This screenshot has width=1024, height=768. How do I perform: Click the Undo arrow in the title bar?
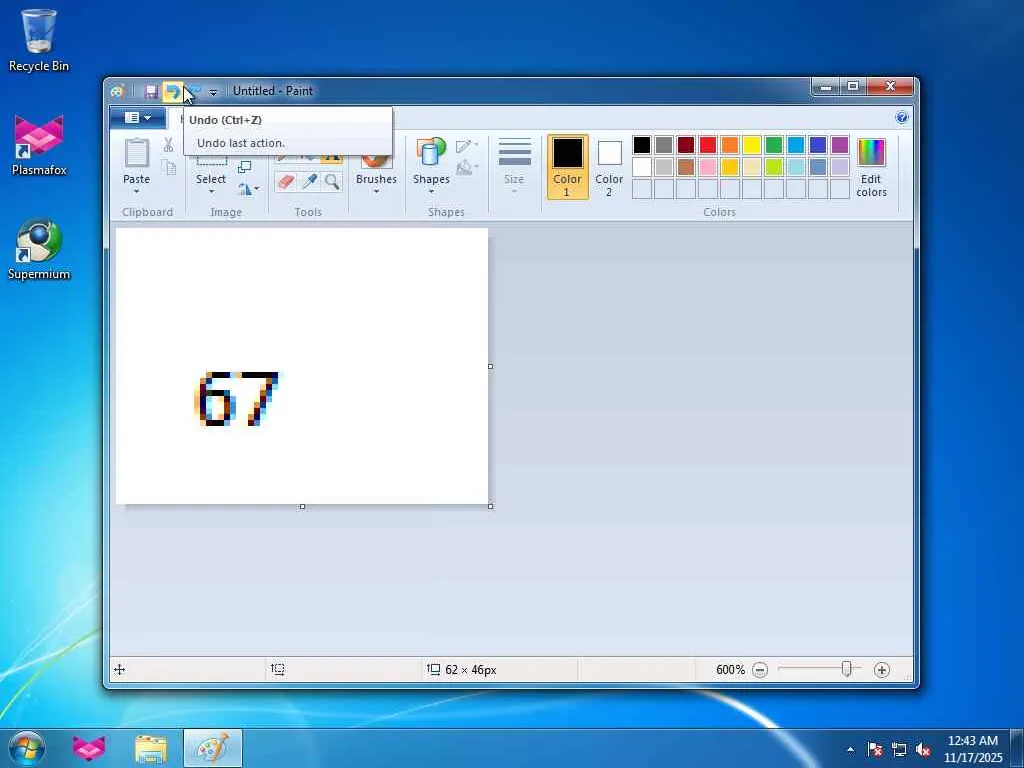tap(172, 91)
